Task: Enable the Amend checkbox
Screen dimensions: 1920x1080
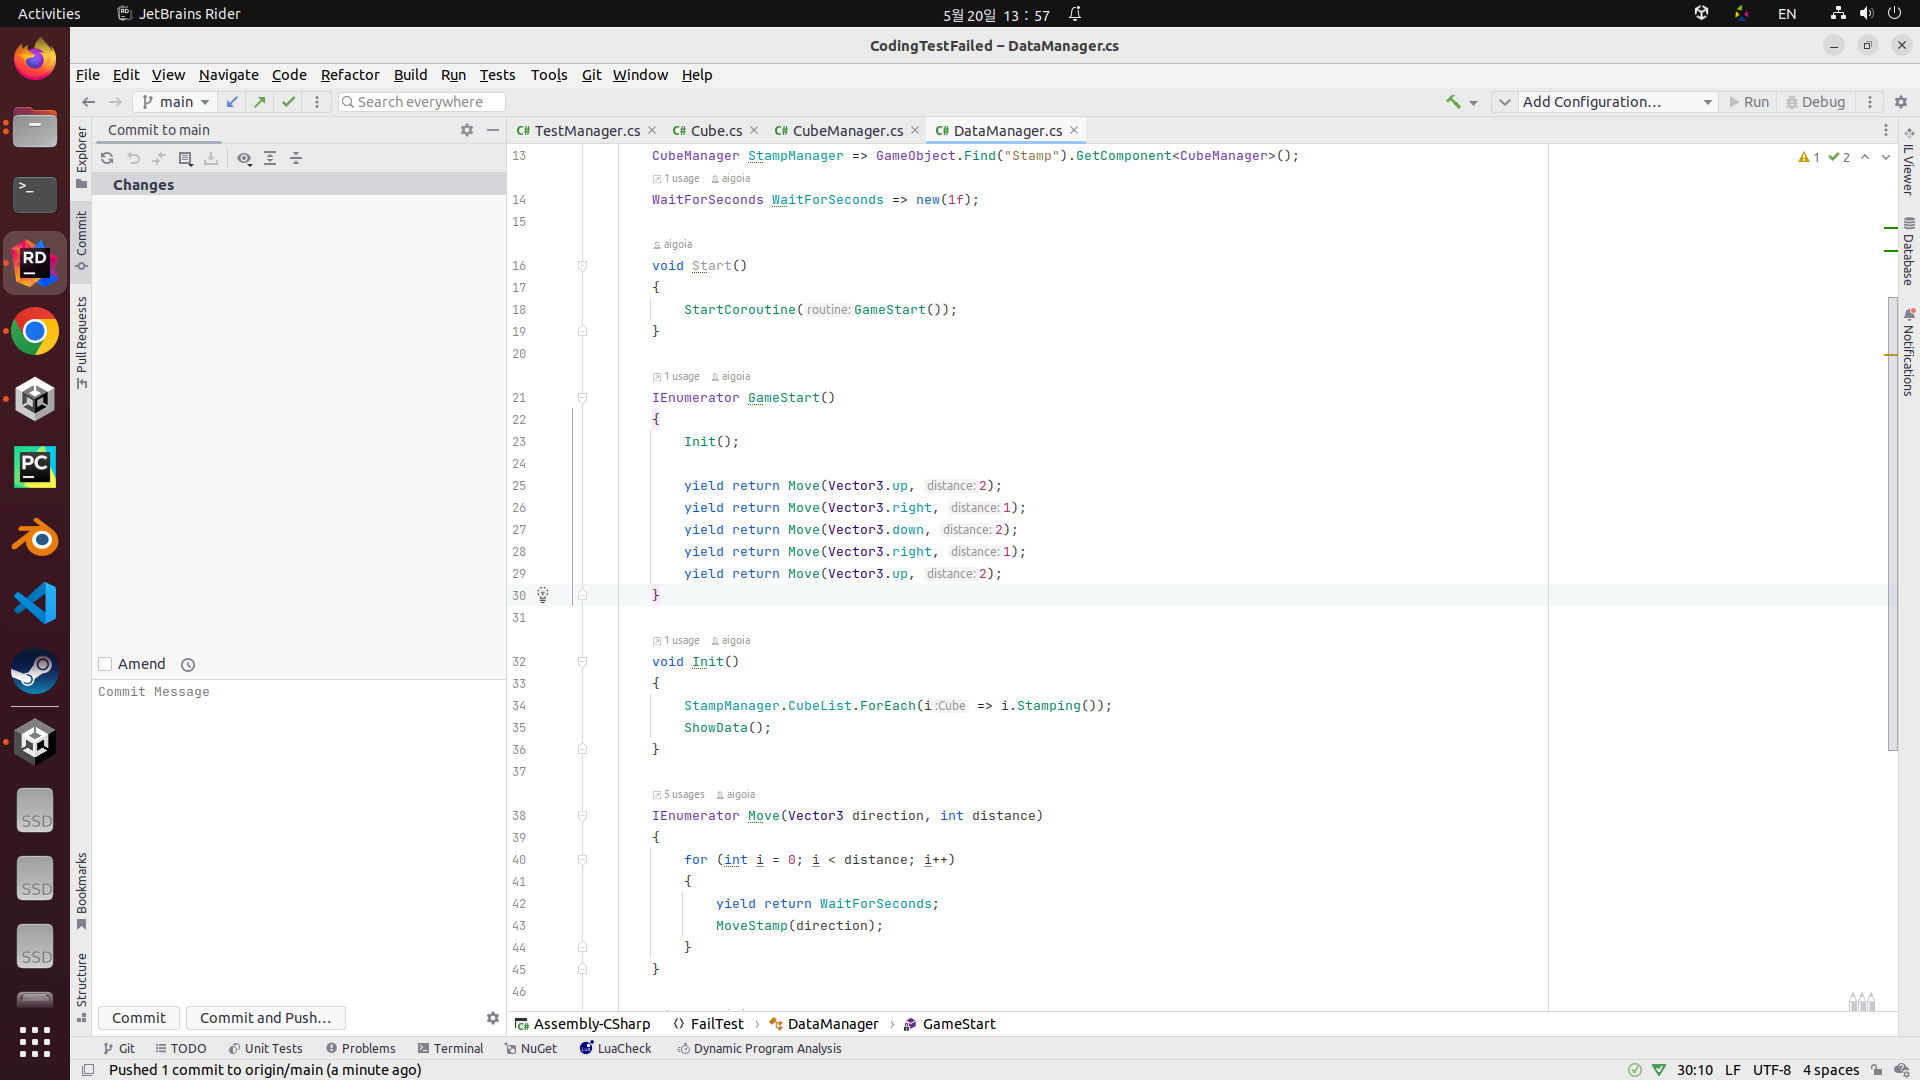Action: [105, 664]
